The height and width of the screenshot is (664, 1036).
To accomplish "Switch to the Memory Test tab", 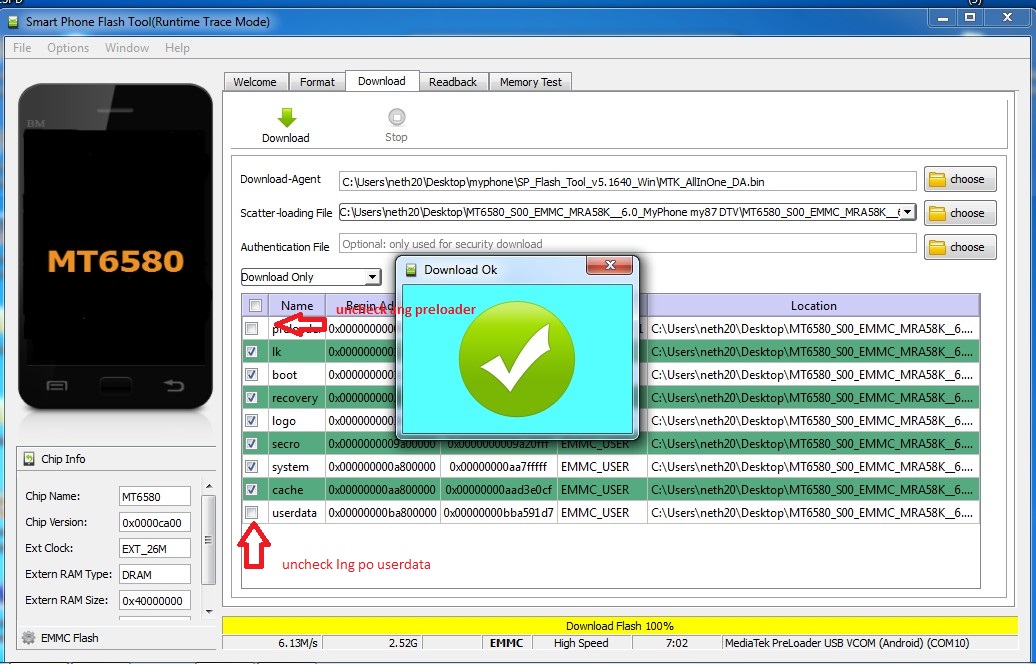I will [x=531, y=82].
